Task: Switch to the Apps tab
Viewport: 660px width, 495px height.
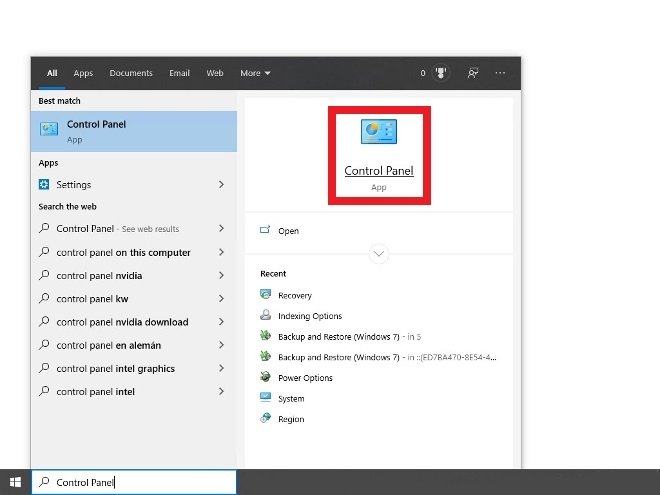Action: (x=83, y=73)
